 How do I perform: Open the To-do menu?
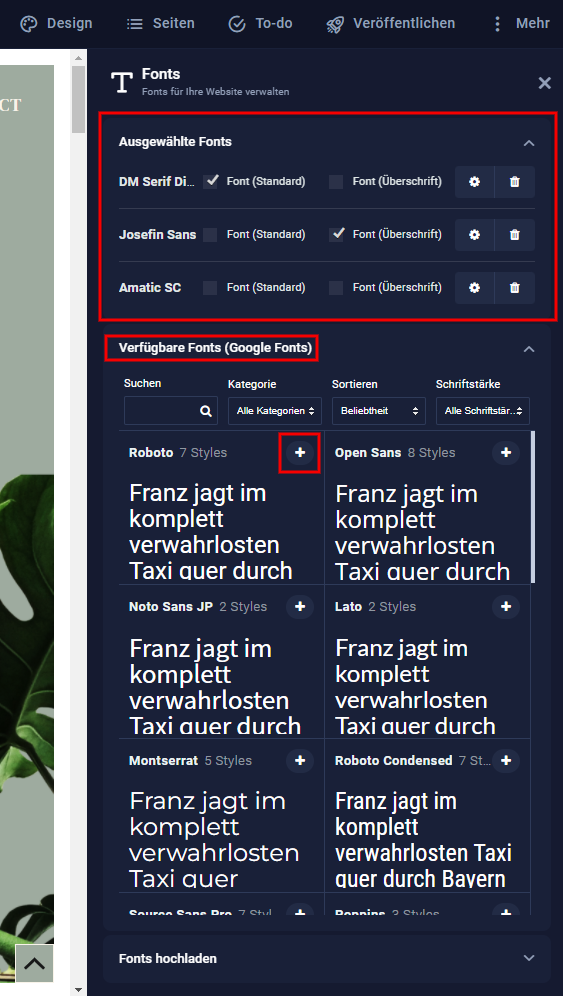[260, 24]
